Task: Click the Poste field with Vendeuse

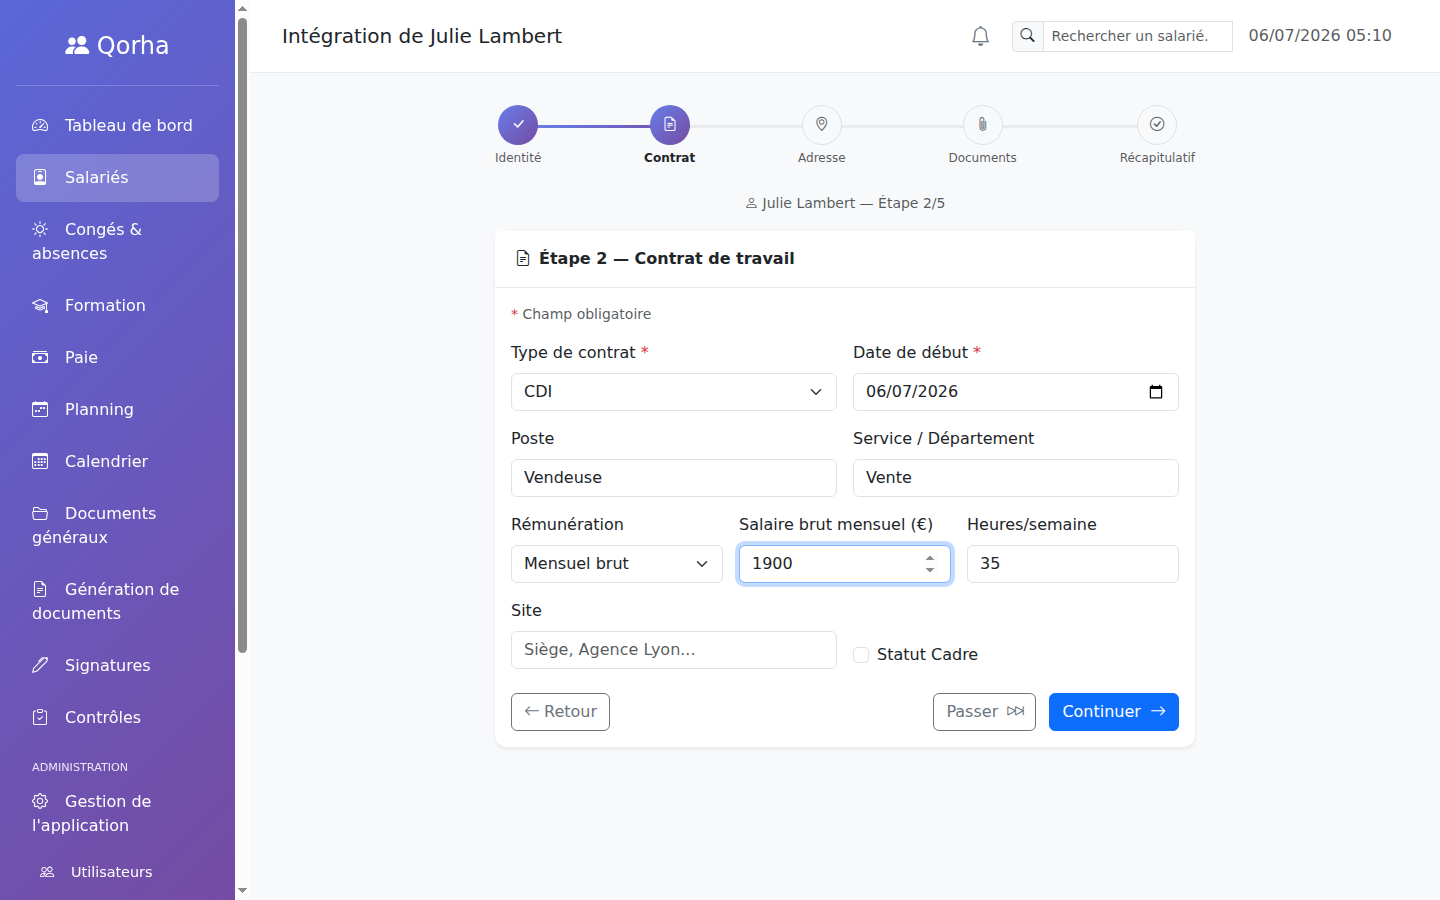Action: point(674,478)
